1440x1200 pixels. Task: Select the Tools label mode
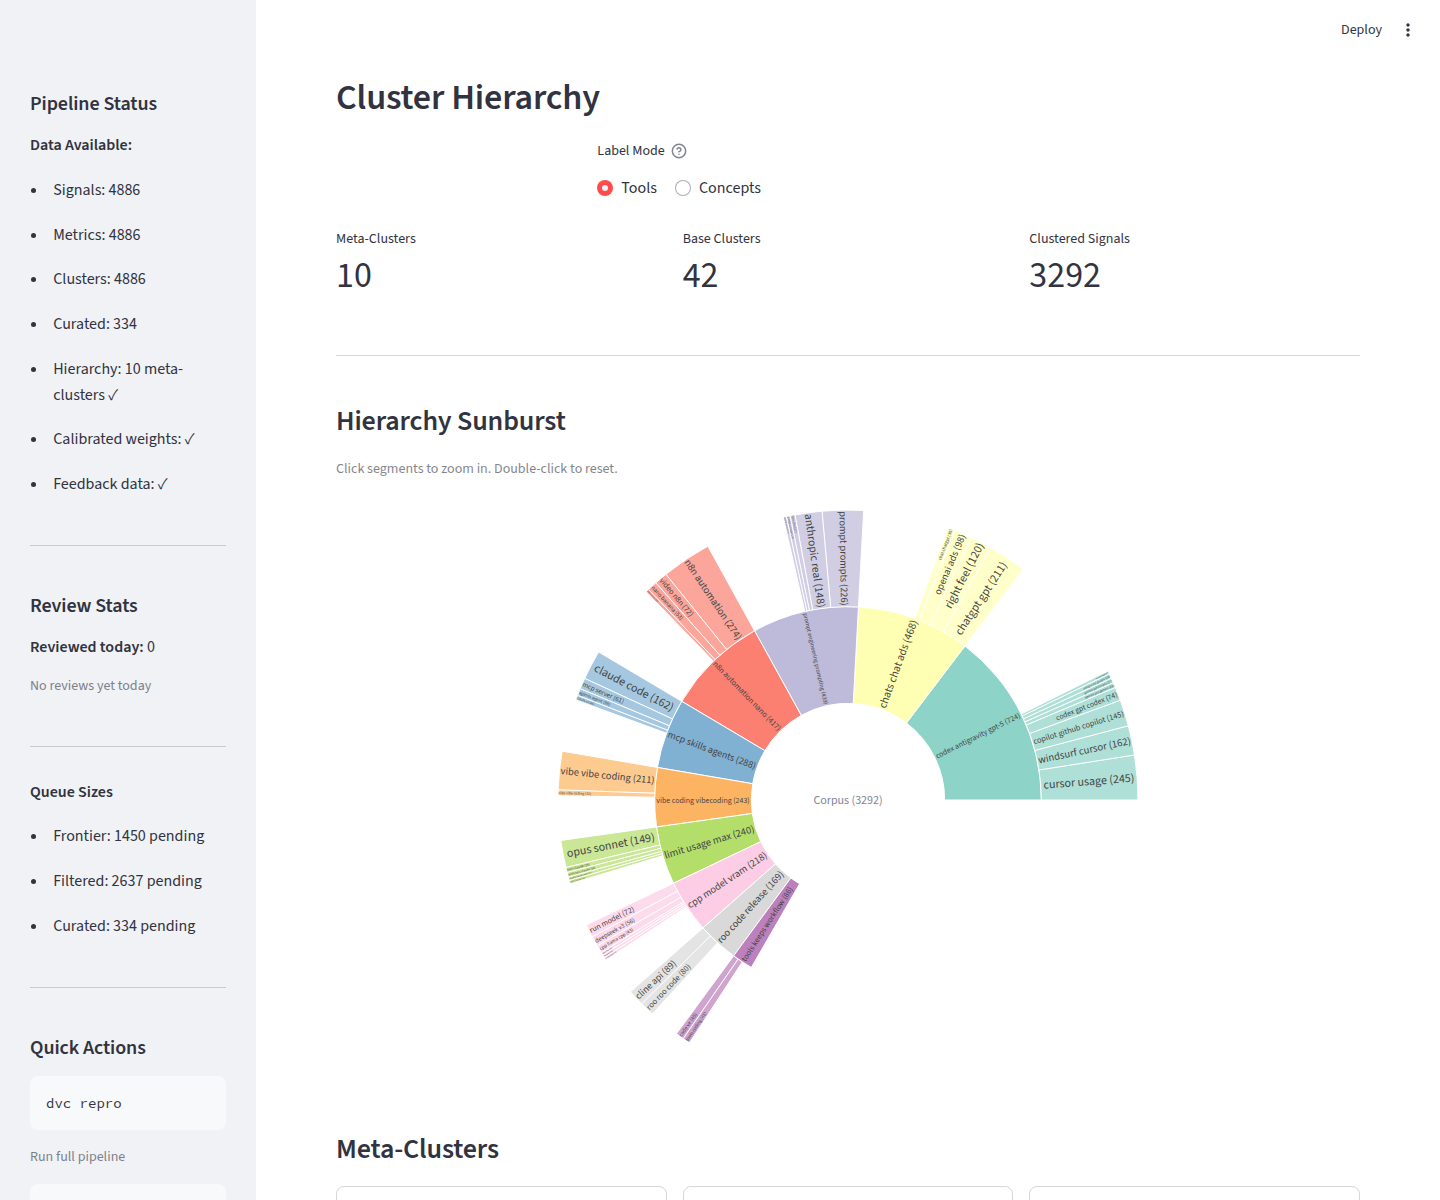(605, 188)
